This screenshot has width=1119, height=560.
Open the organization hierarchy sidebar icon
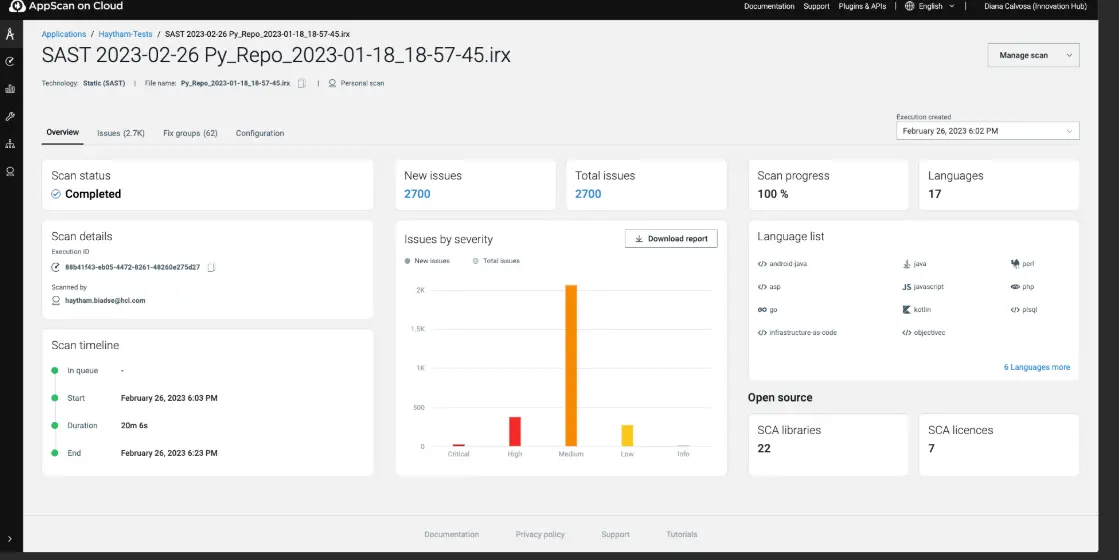click(x=10, y=144)
